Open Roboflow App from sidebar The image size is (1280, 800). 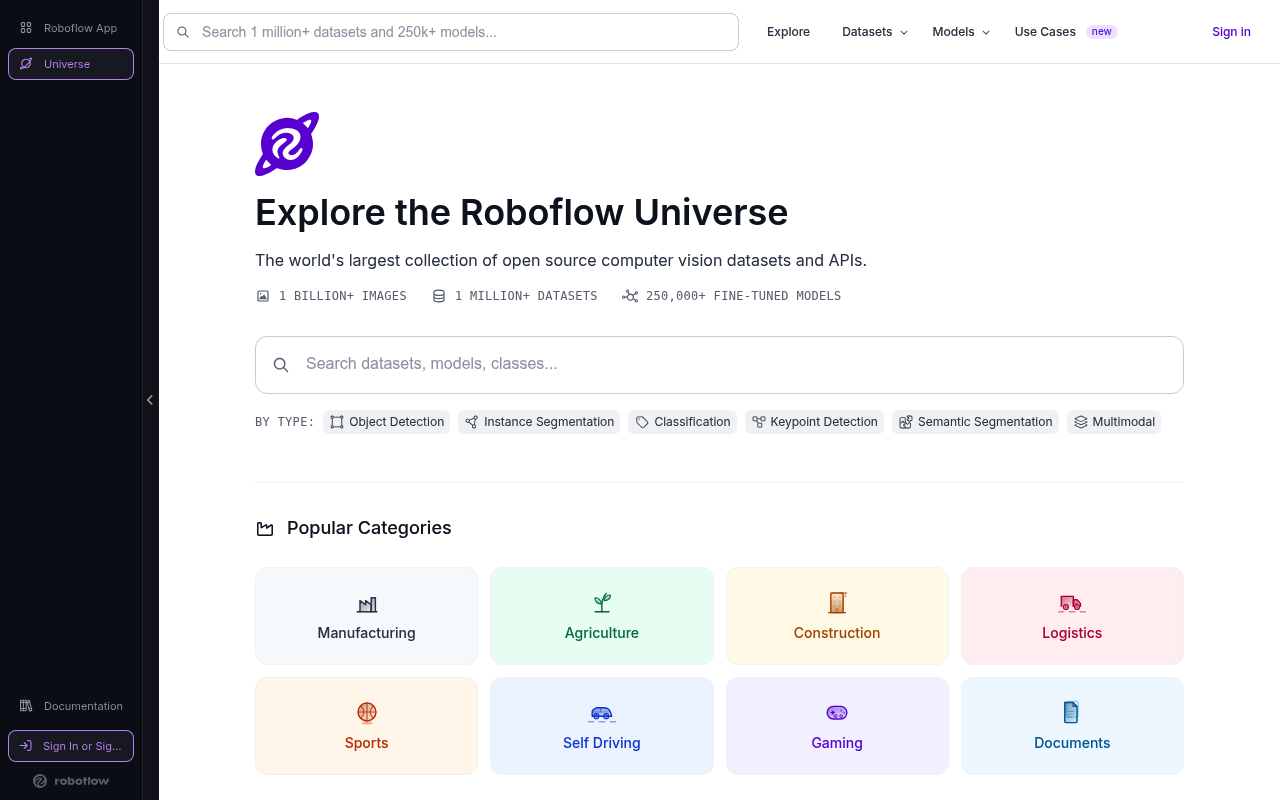click(70, 28)
